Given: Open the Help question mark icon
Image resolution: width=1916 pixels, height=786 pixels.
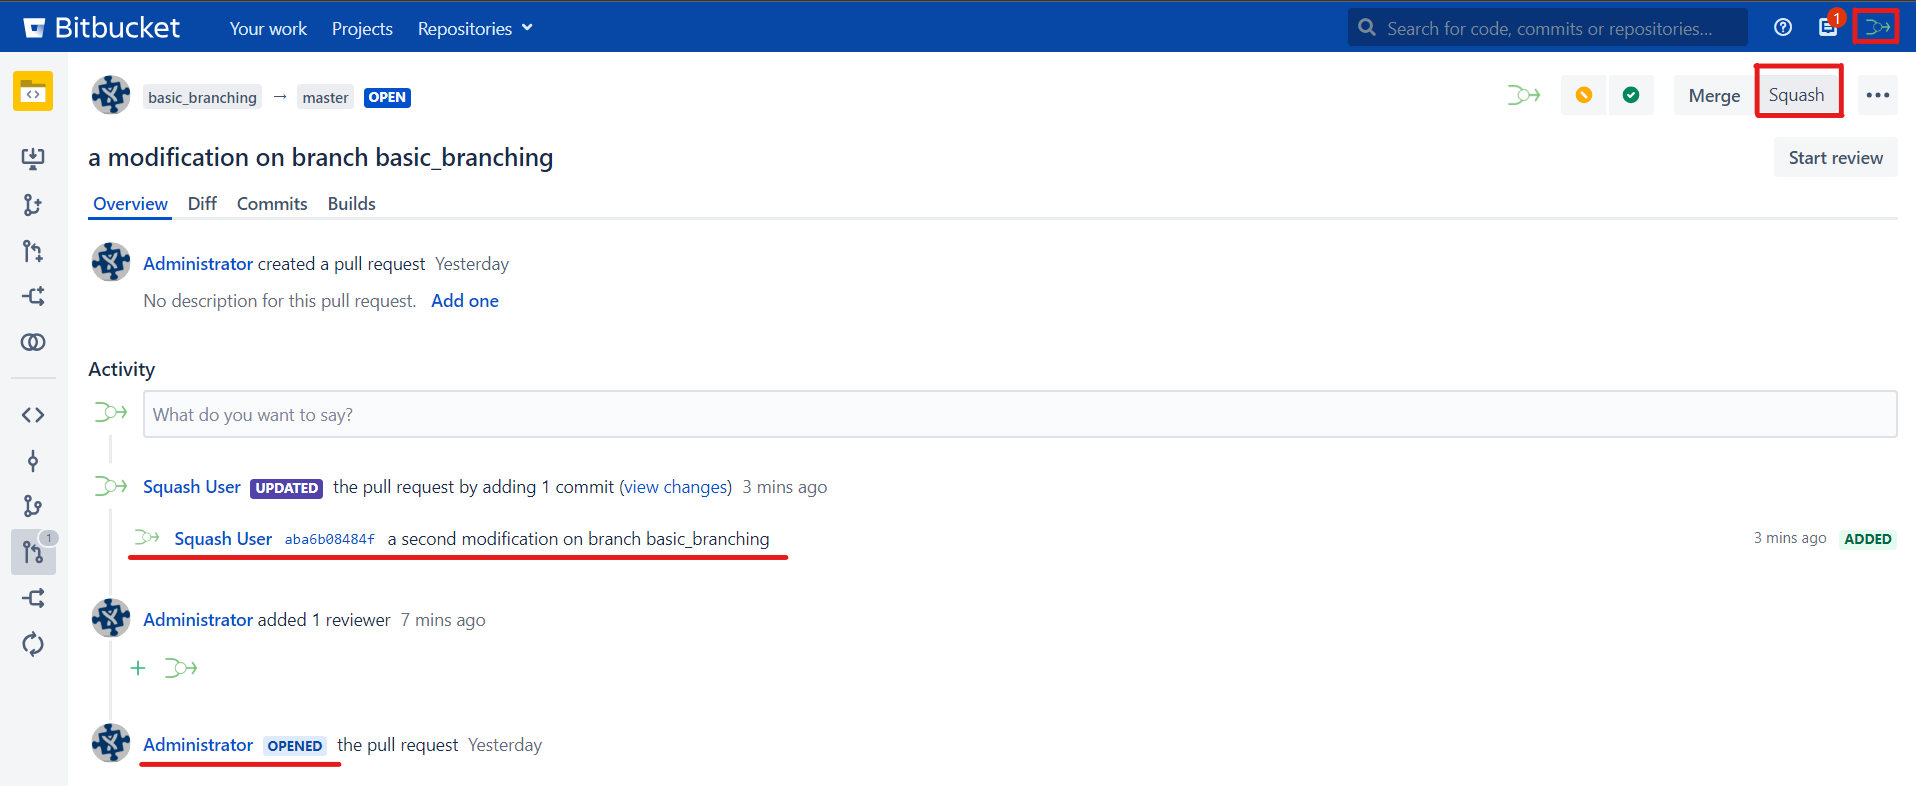Looking at the screenshot, I should [1783, 27].
